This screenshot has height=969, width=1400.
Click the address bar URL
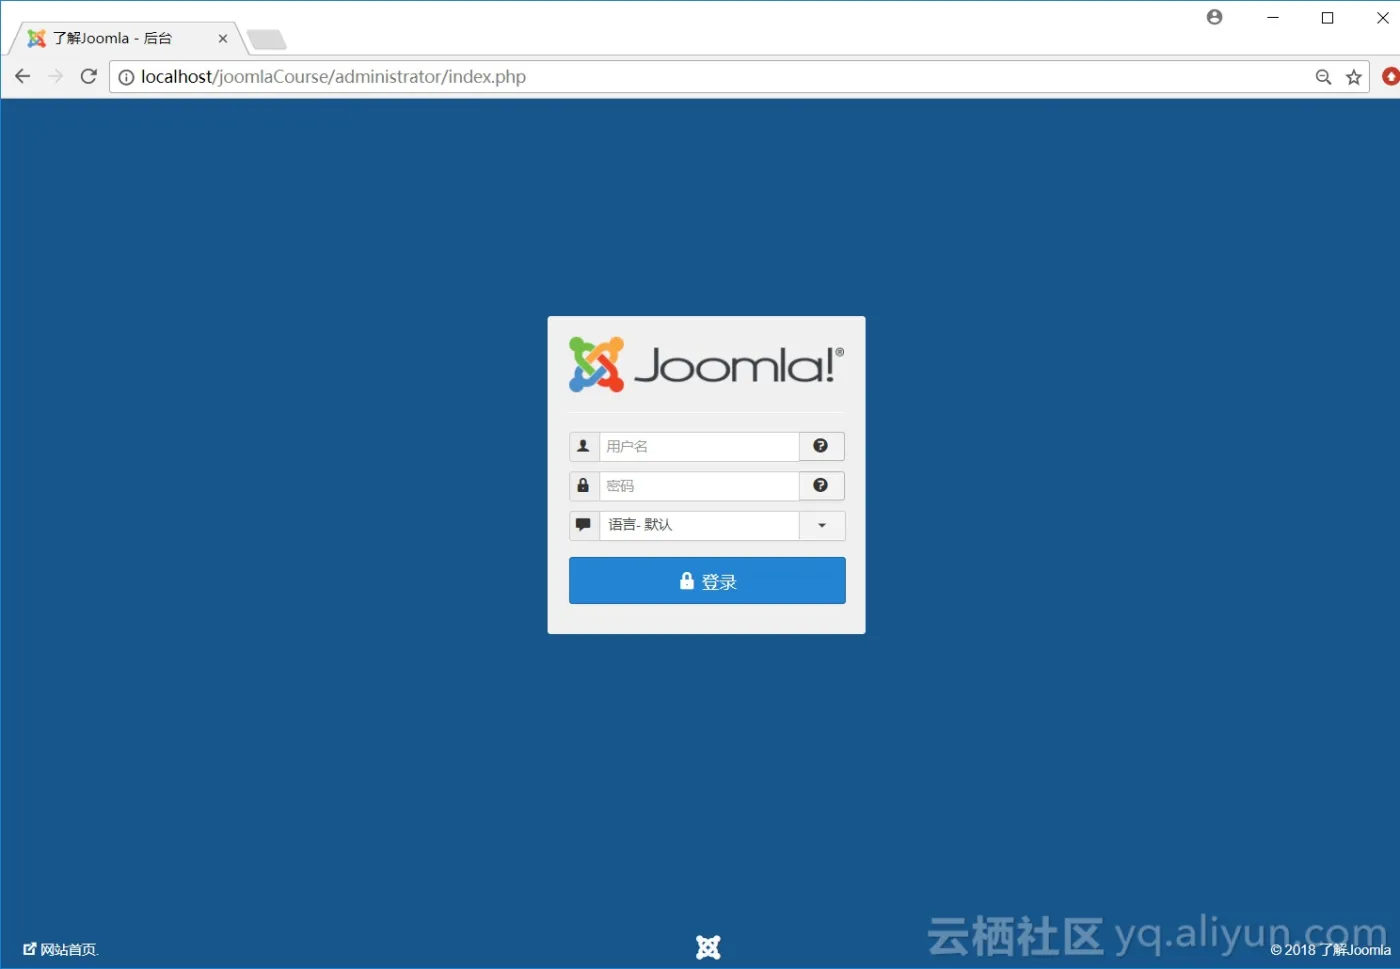tap(333, 77)
